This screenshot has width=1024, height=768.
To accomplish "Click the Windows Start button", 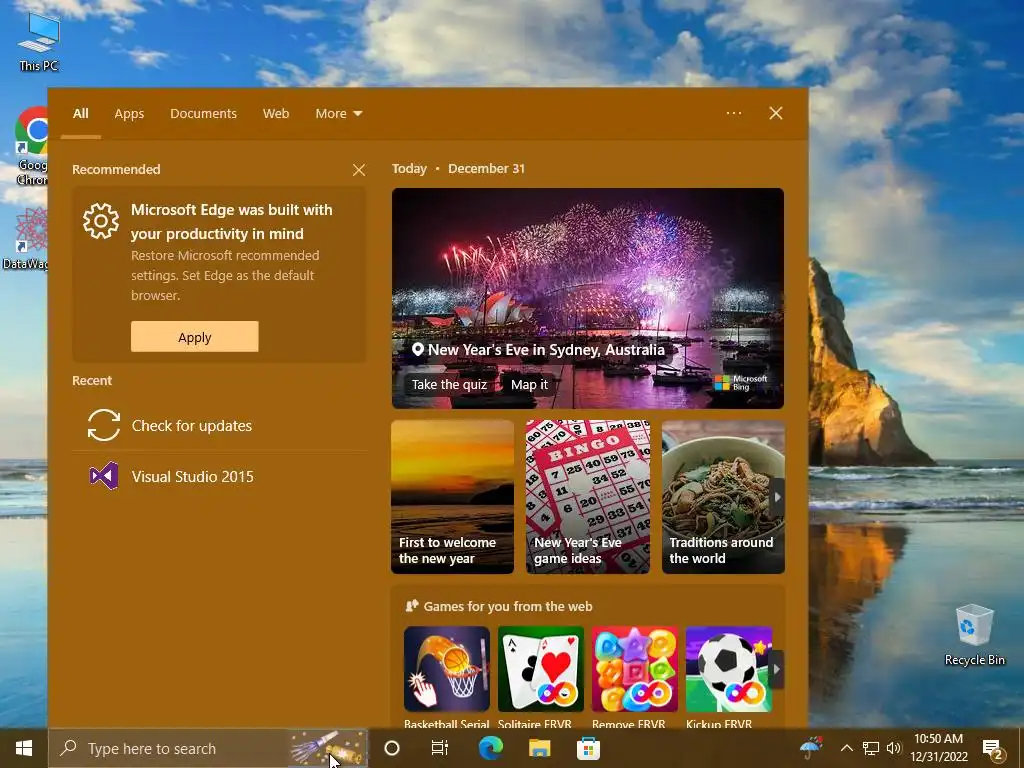I will tap(24, 748).
